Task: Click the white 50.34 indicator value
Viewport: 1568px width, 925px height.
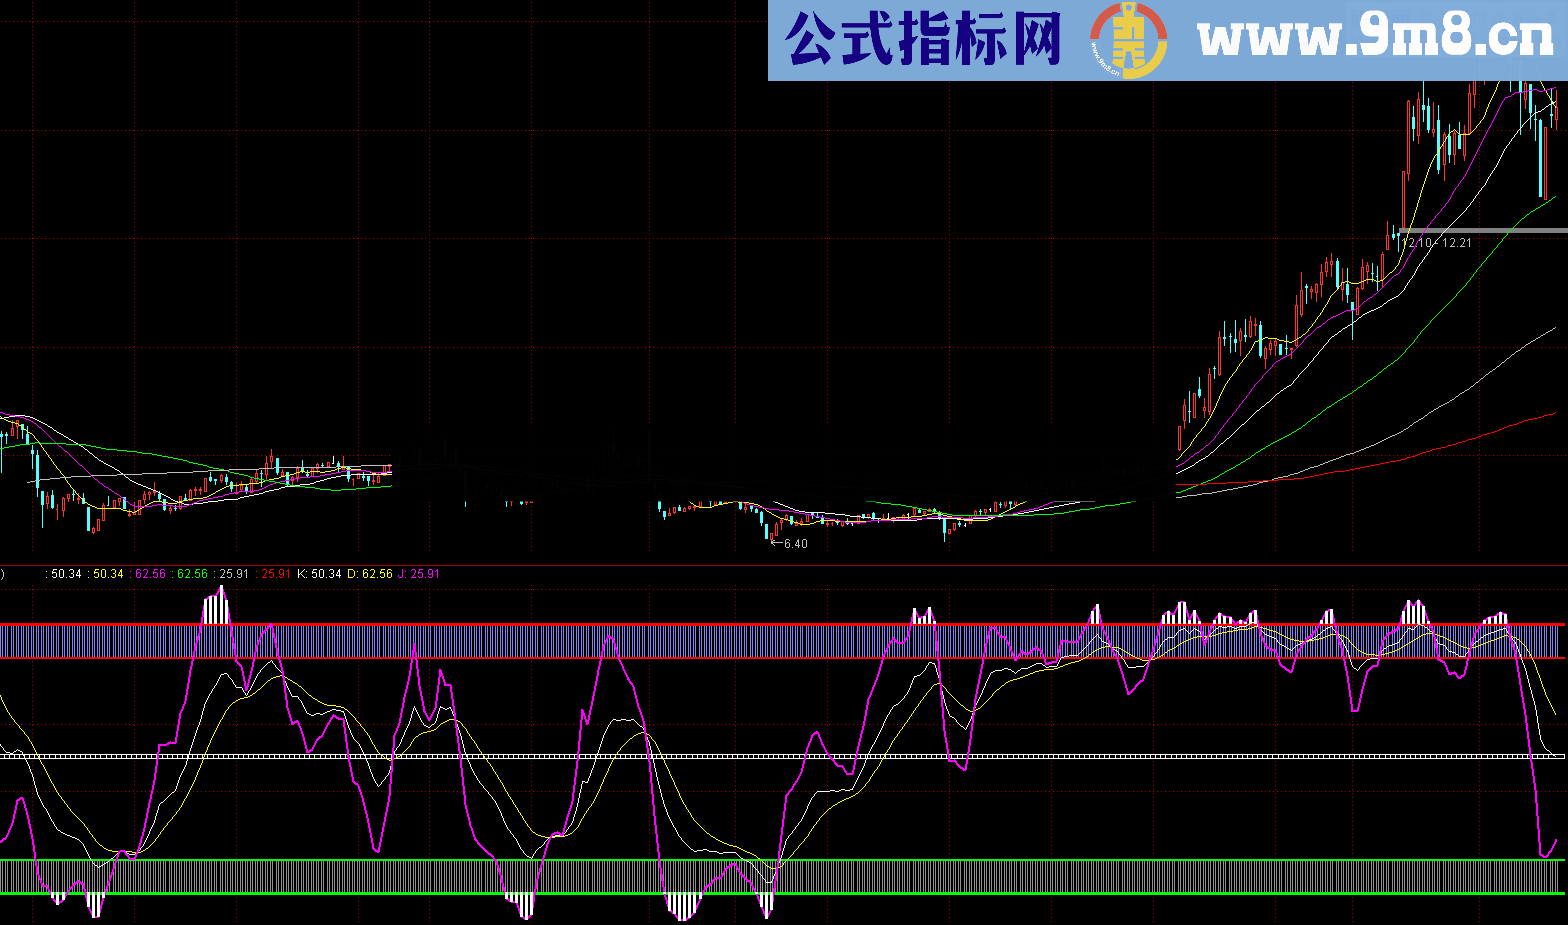Action: coord(64,574)
